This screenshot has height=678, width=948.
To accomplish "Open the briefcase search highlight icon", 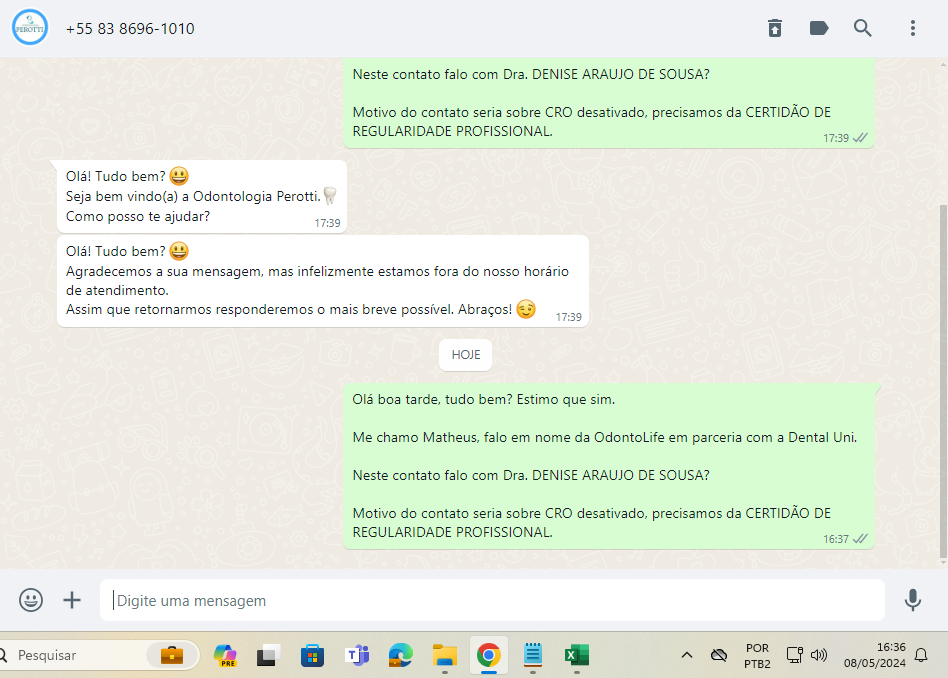I will pyautogui.click(x=172, y=655).
